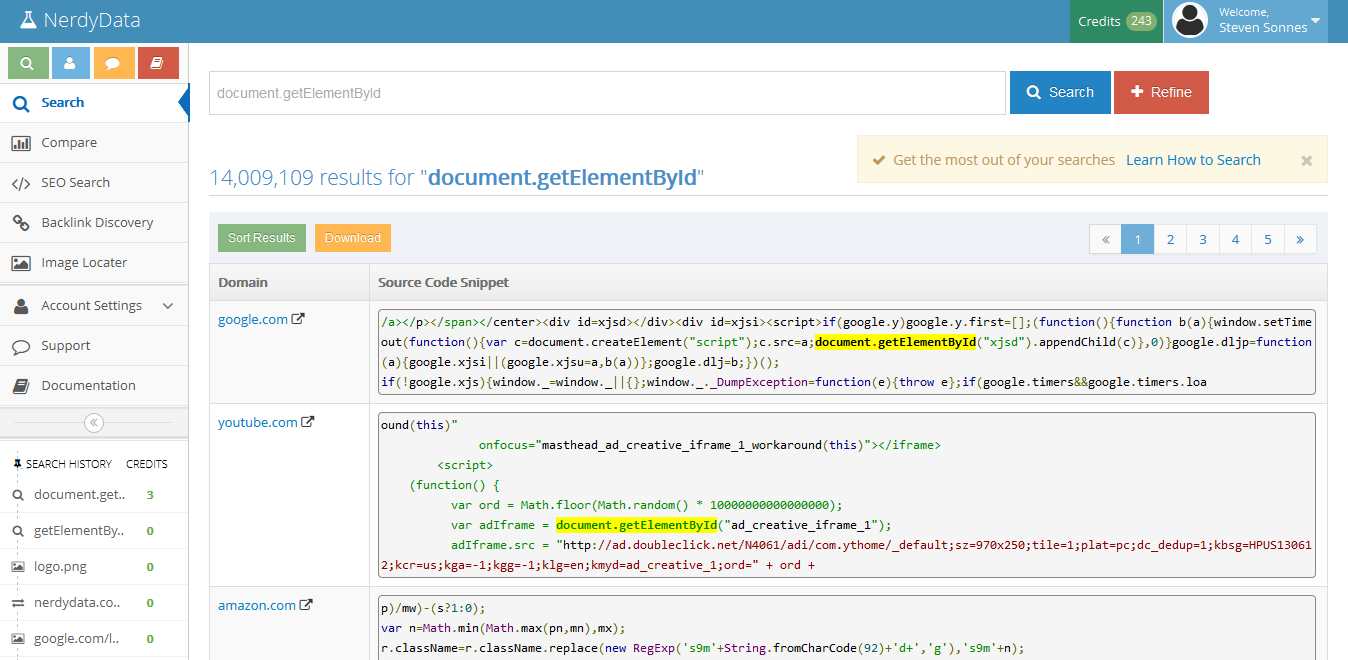Click the user avatar picture
The image size is (1348, 660).
pyautogui.click(x=1190, y=21)
